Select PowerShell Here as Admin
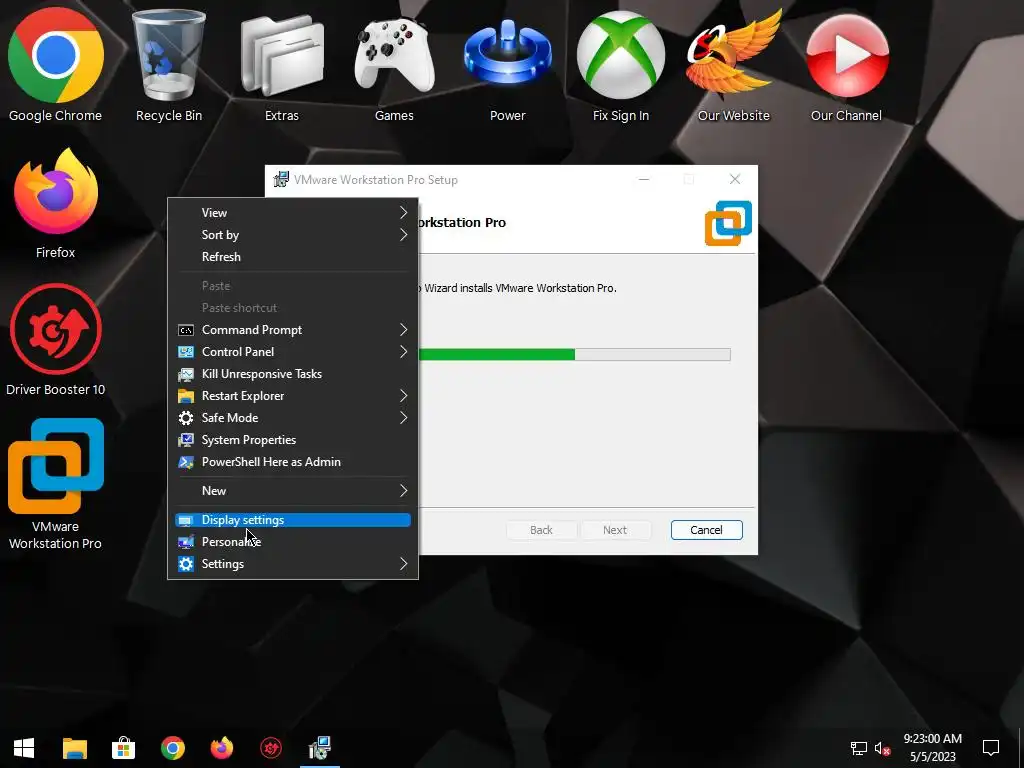The height and width of the screenshot is (768, 1024). point(293,462)
